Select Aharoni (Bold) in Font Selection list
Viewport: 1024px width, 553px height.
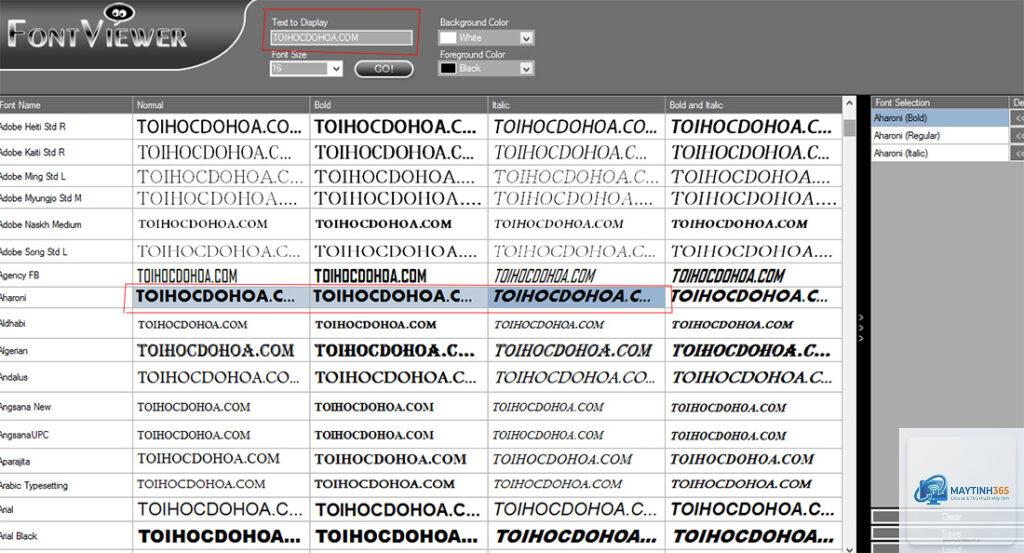pyautogui.click(x=940, y=118)
